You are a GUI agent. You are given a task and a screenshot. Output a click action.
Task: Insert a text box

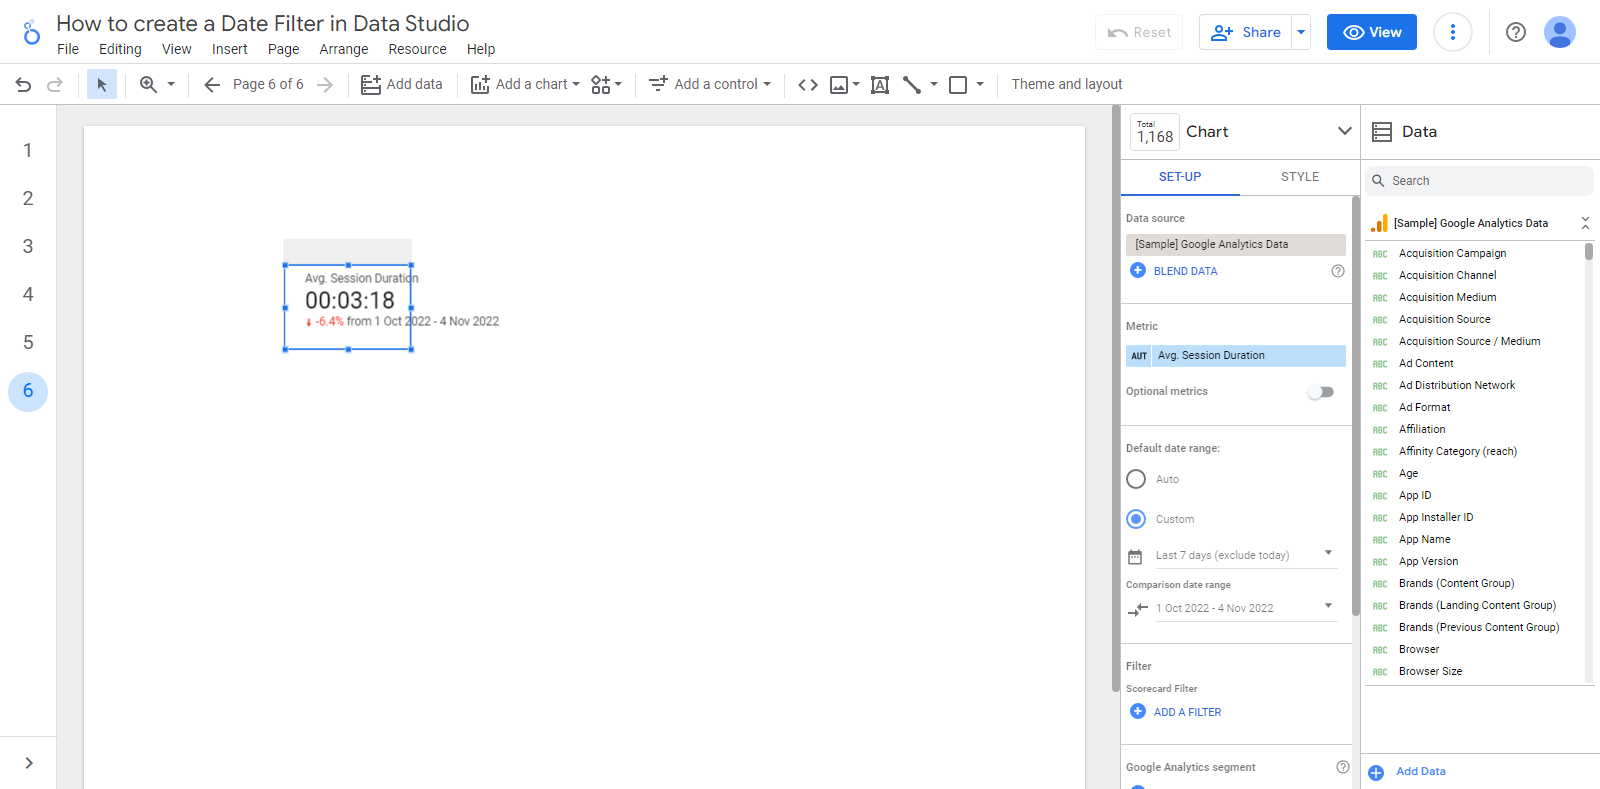click(x=880, y=85)
